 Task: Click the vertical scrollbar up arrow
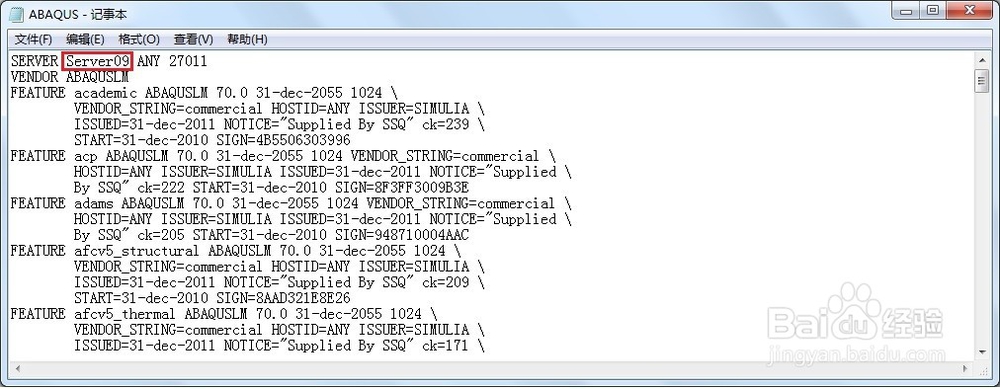pyautogui.click(x=982, y=60)
